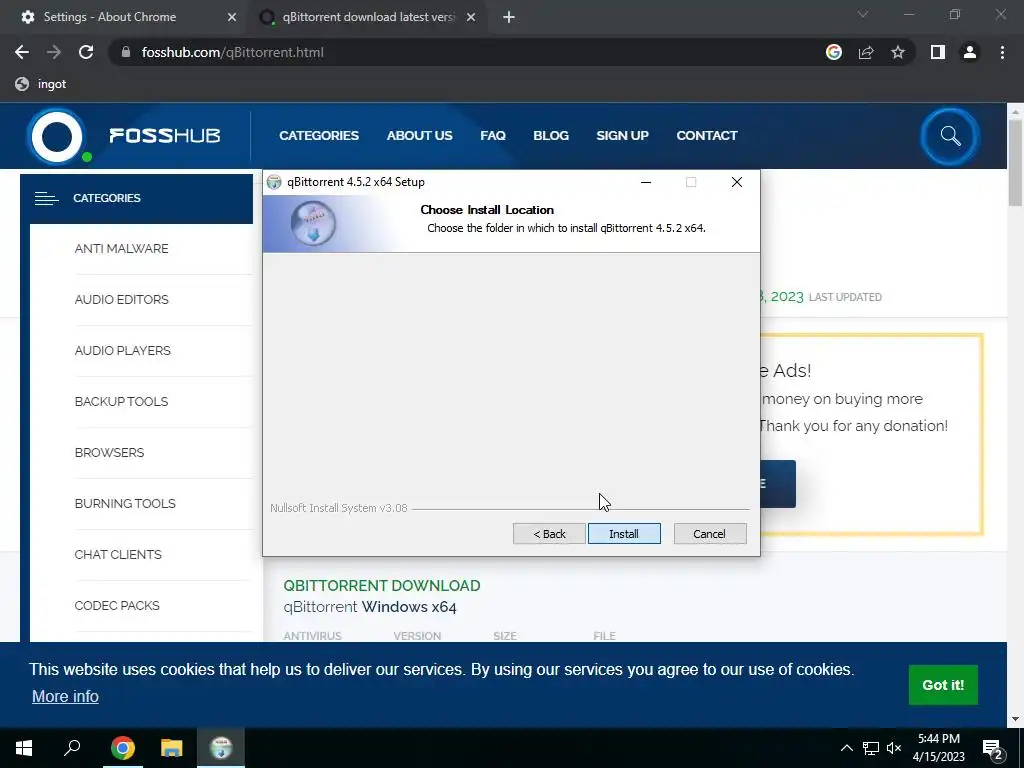Click qBittorrent installer taskbar icon
1024x768 pixels.
point(221,748)
